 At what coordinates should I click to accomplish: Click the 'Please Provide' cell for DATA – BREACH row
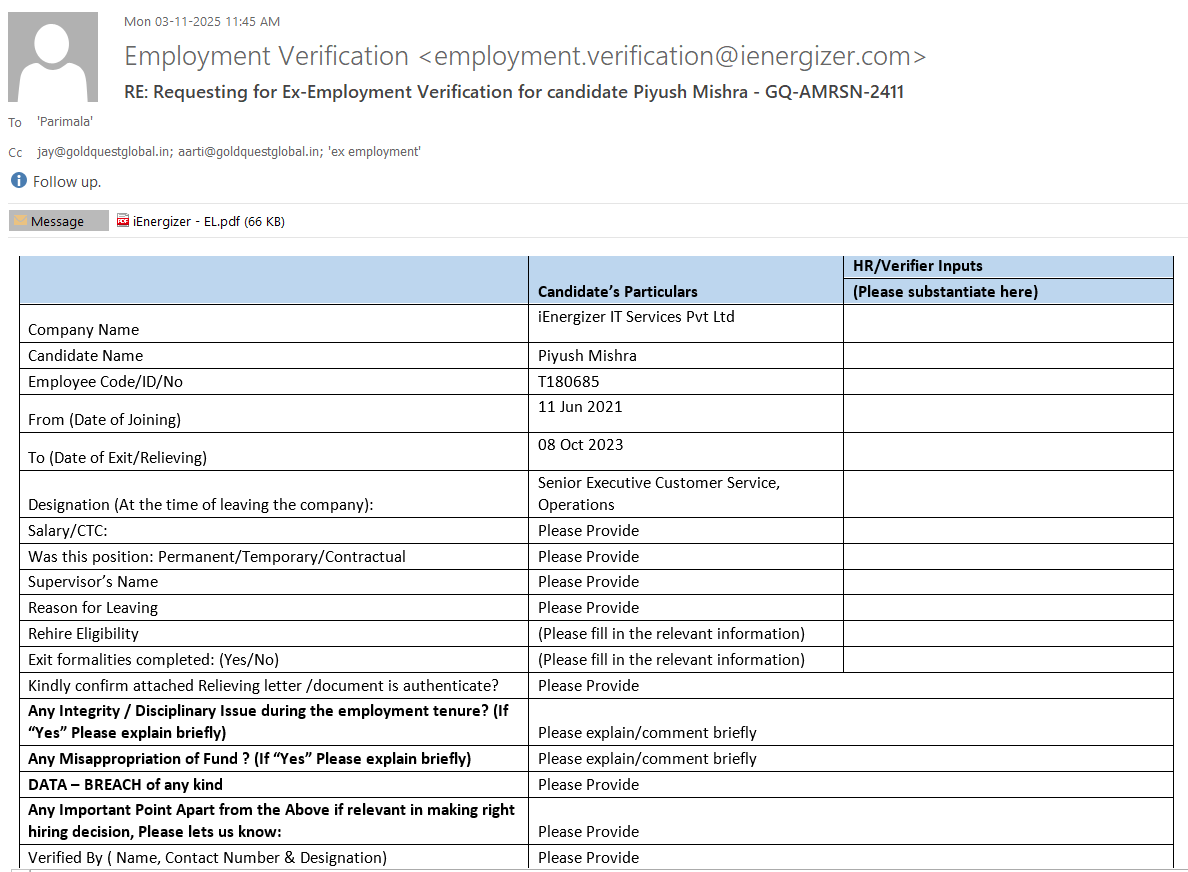(588, 785)
